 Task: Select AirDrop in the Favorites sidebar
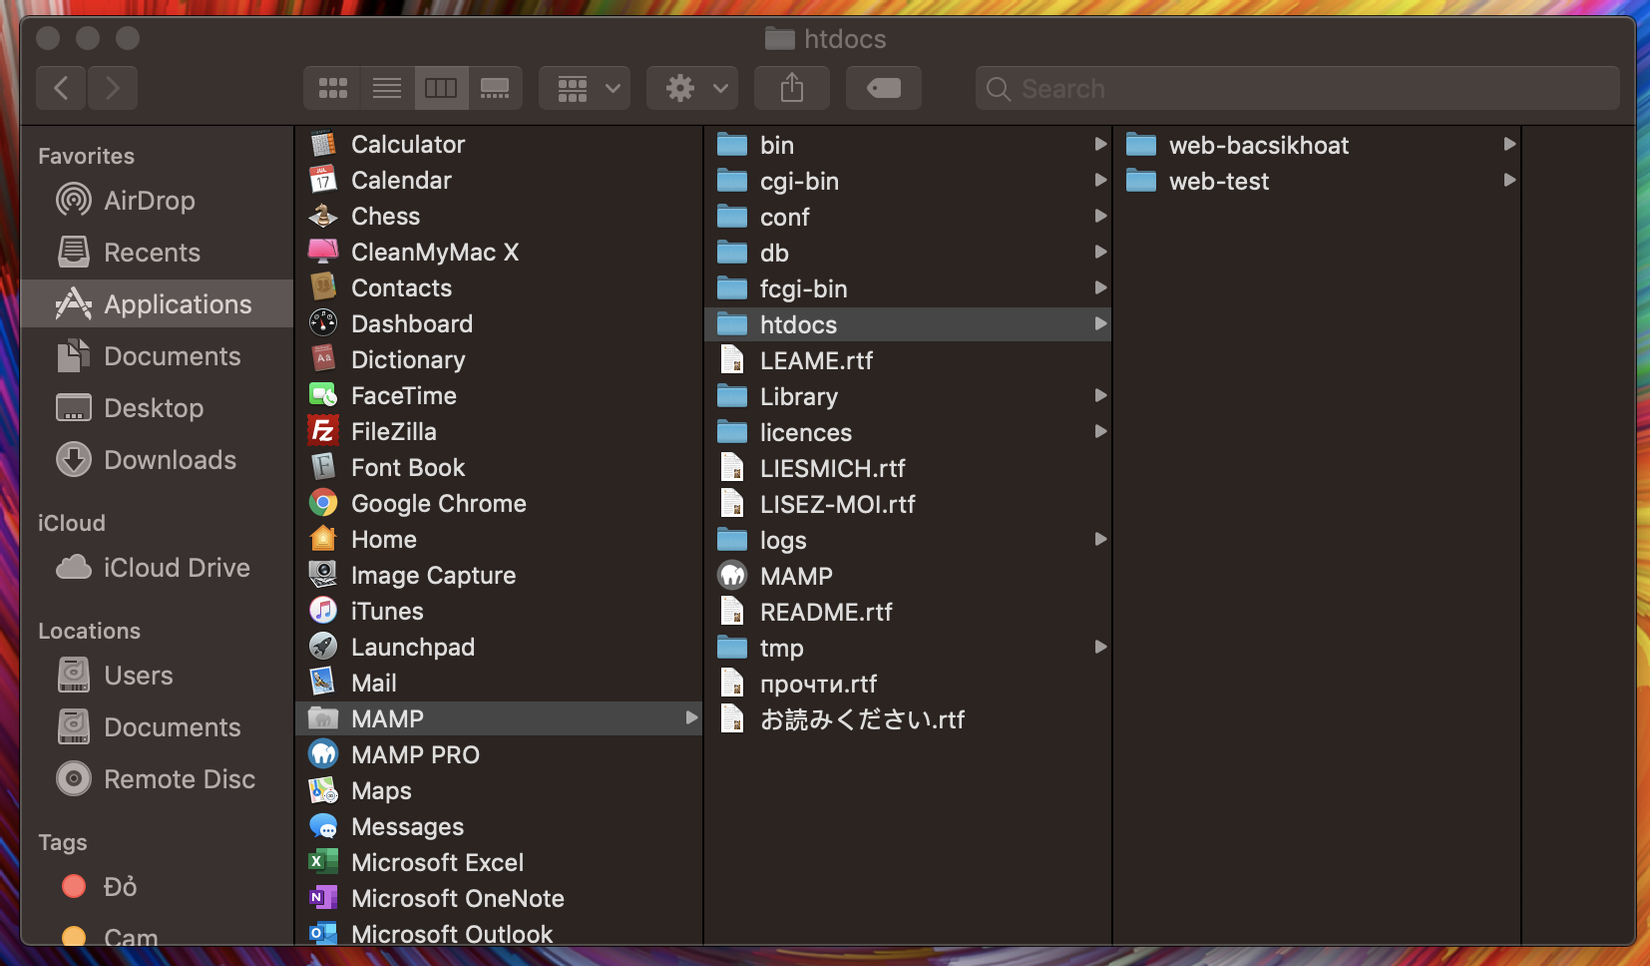point(149,200)
